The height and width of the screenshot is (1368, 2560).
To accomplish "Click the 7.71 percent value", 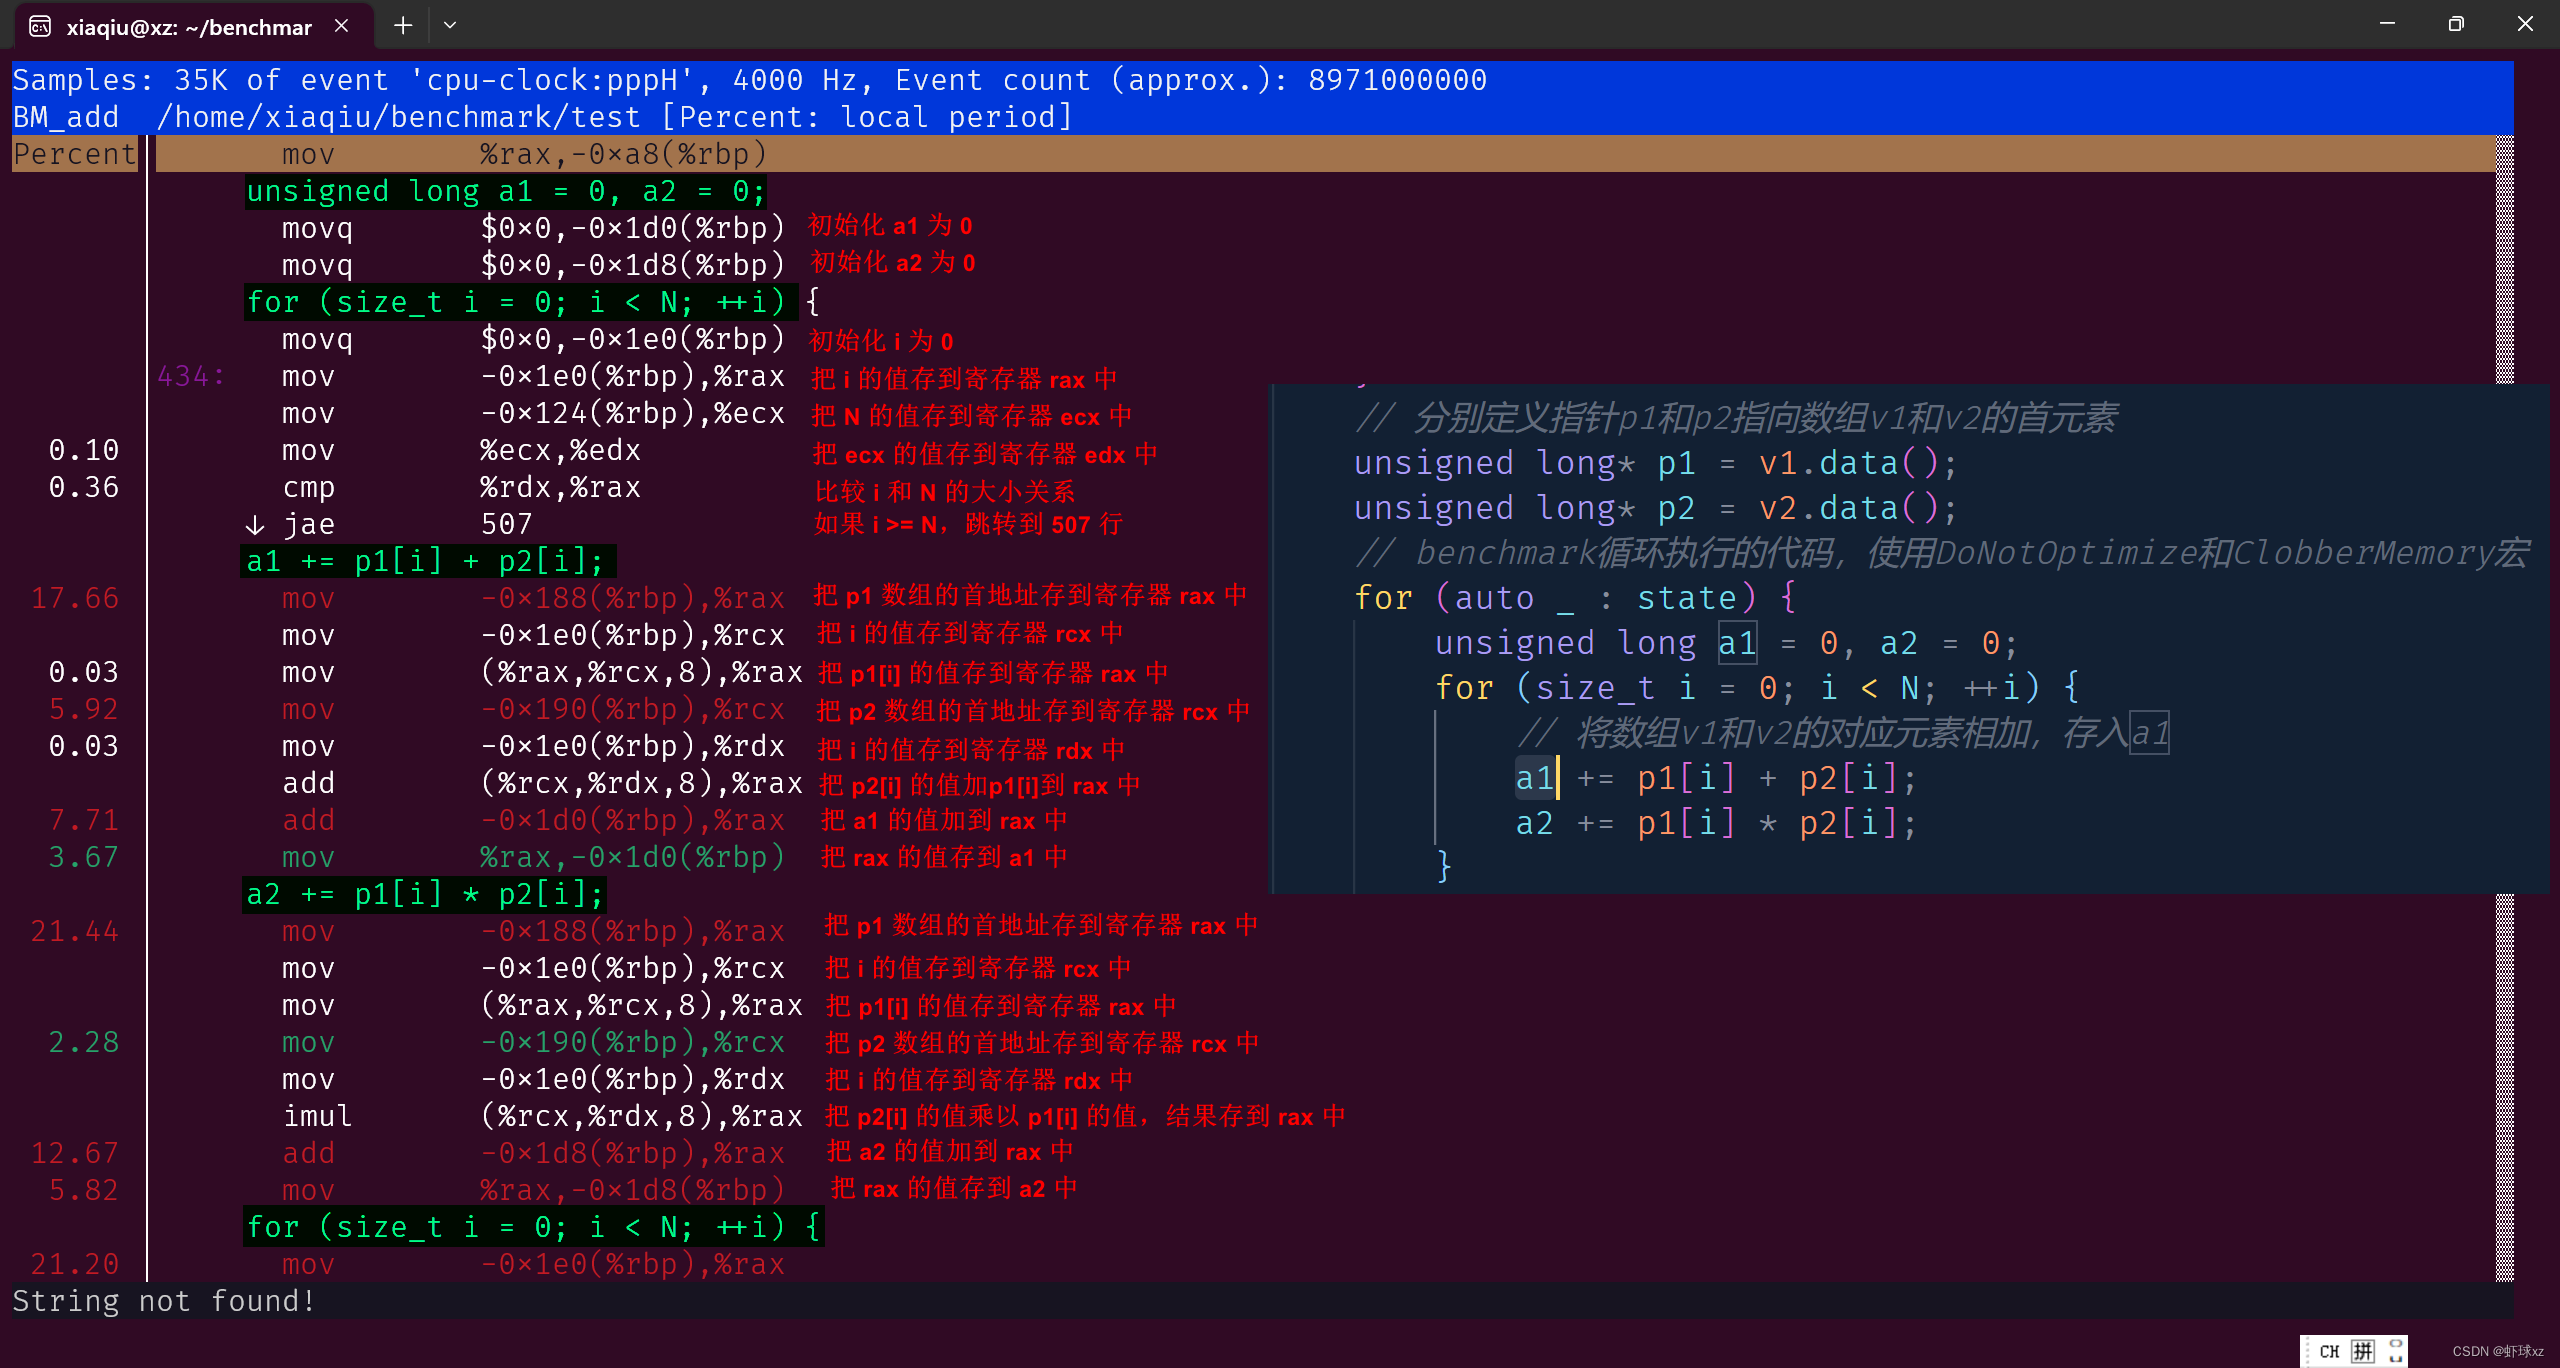I will pyautogui.click(x=84, y=820).
